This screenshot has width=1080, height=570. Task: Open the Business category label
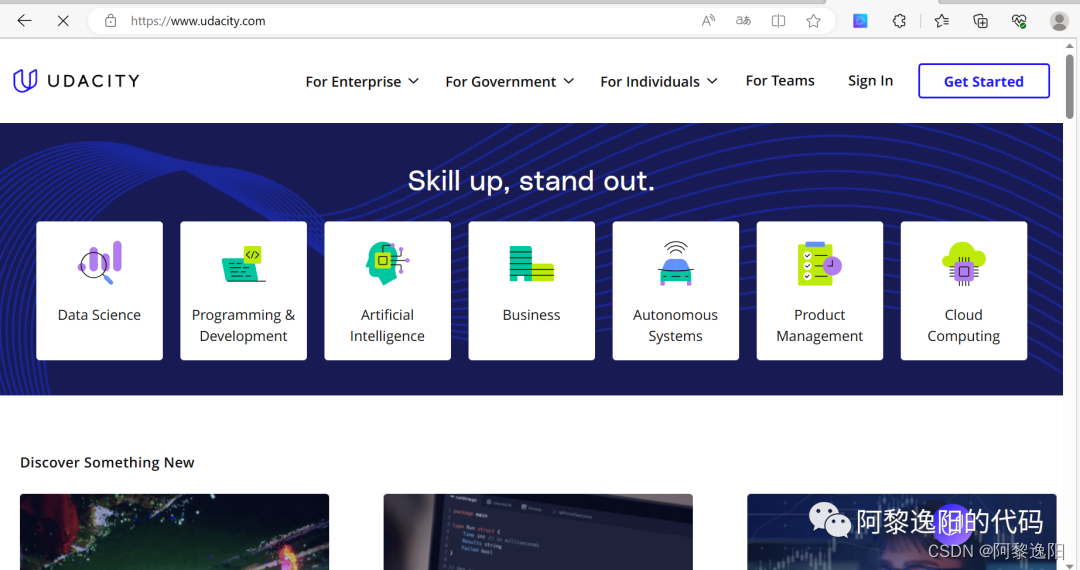pos(531,315)
